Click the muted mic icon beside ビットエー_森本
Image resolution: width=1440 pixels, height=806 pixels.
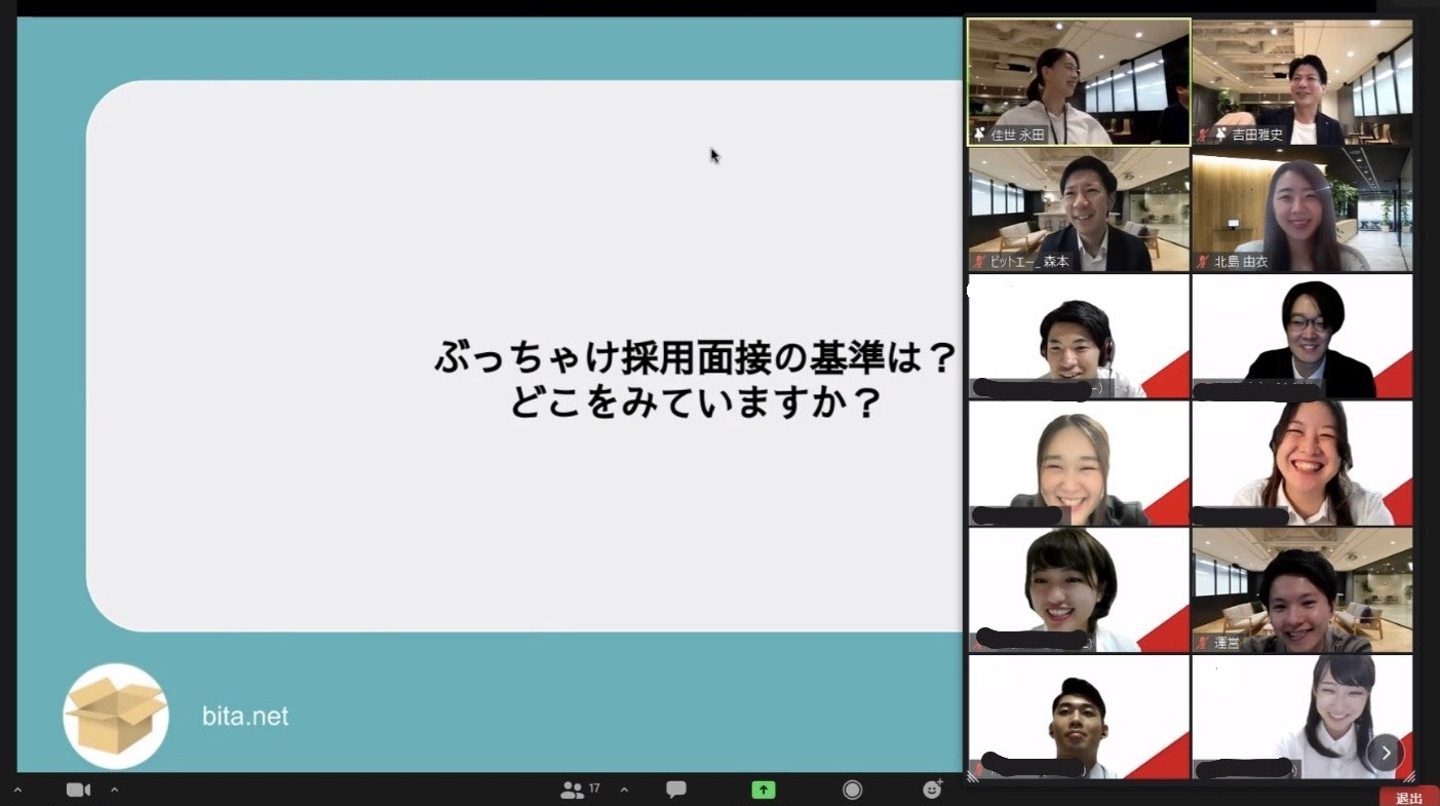(x=980, y=262)
